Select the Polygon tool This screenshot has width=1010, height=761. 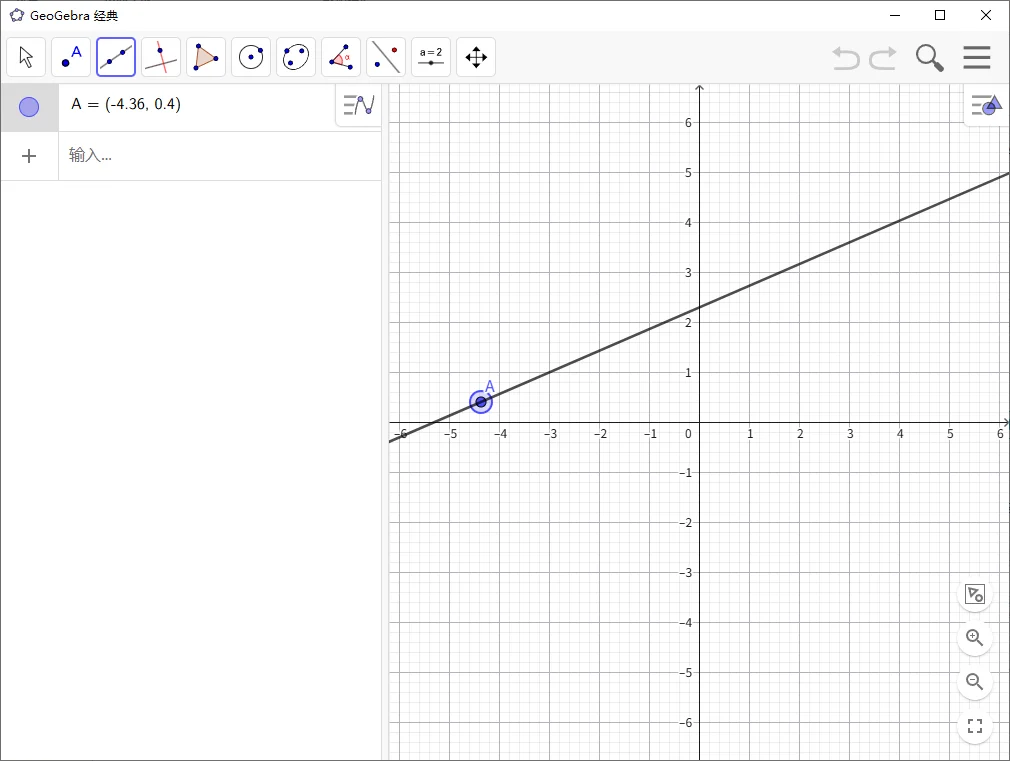pos(206,57)
